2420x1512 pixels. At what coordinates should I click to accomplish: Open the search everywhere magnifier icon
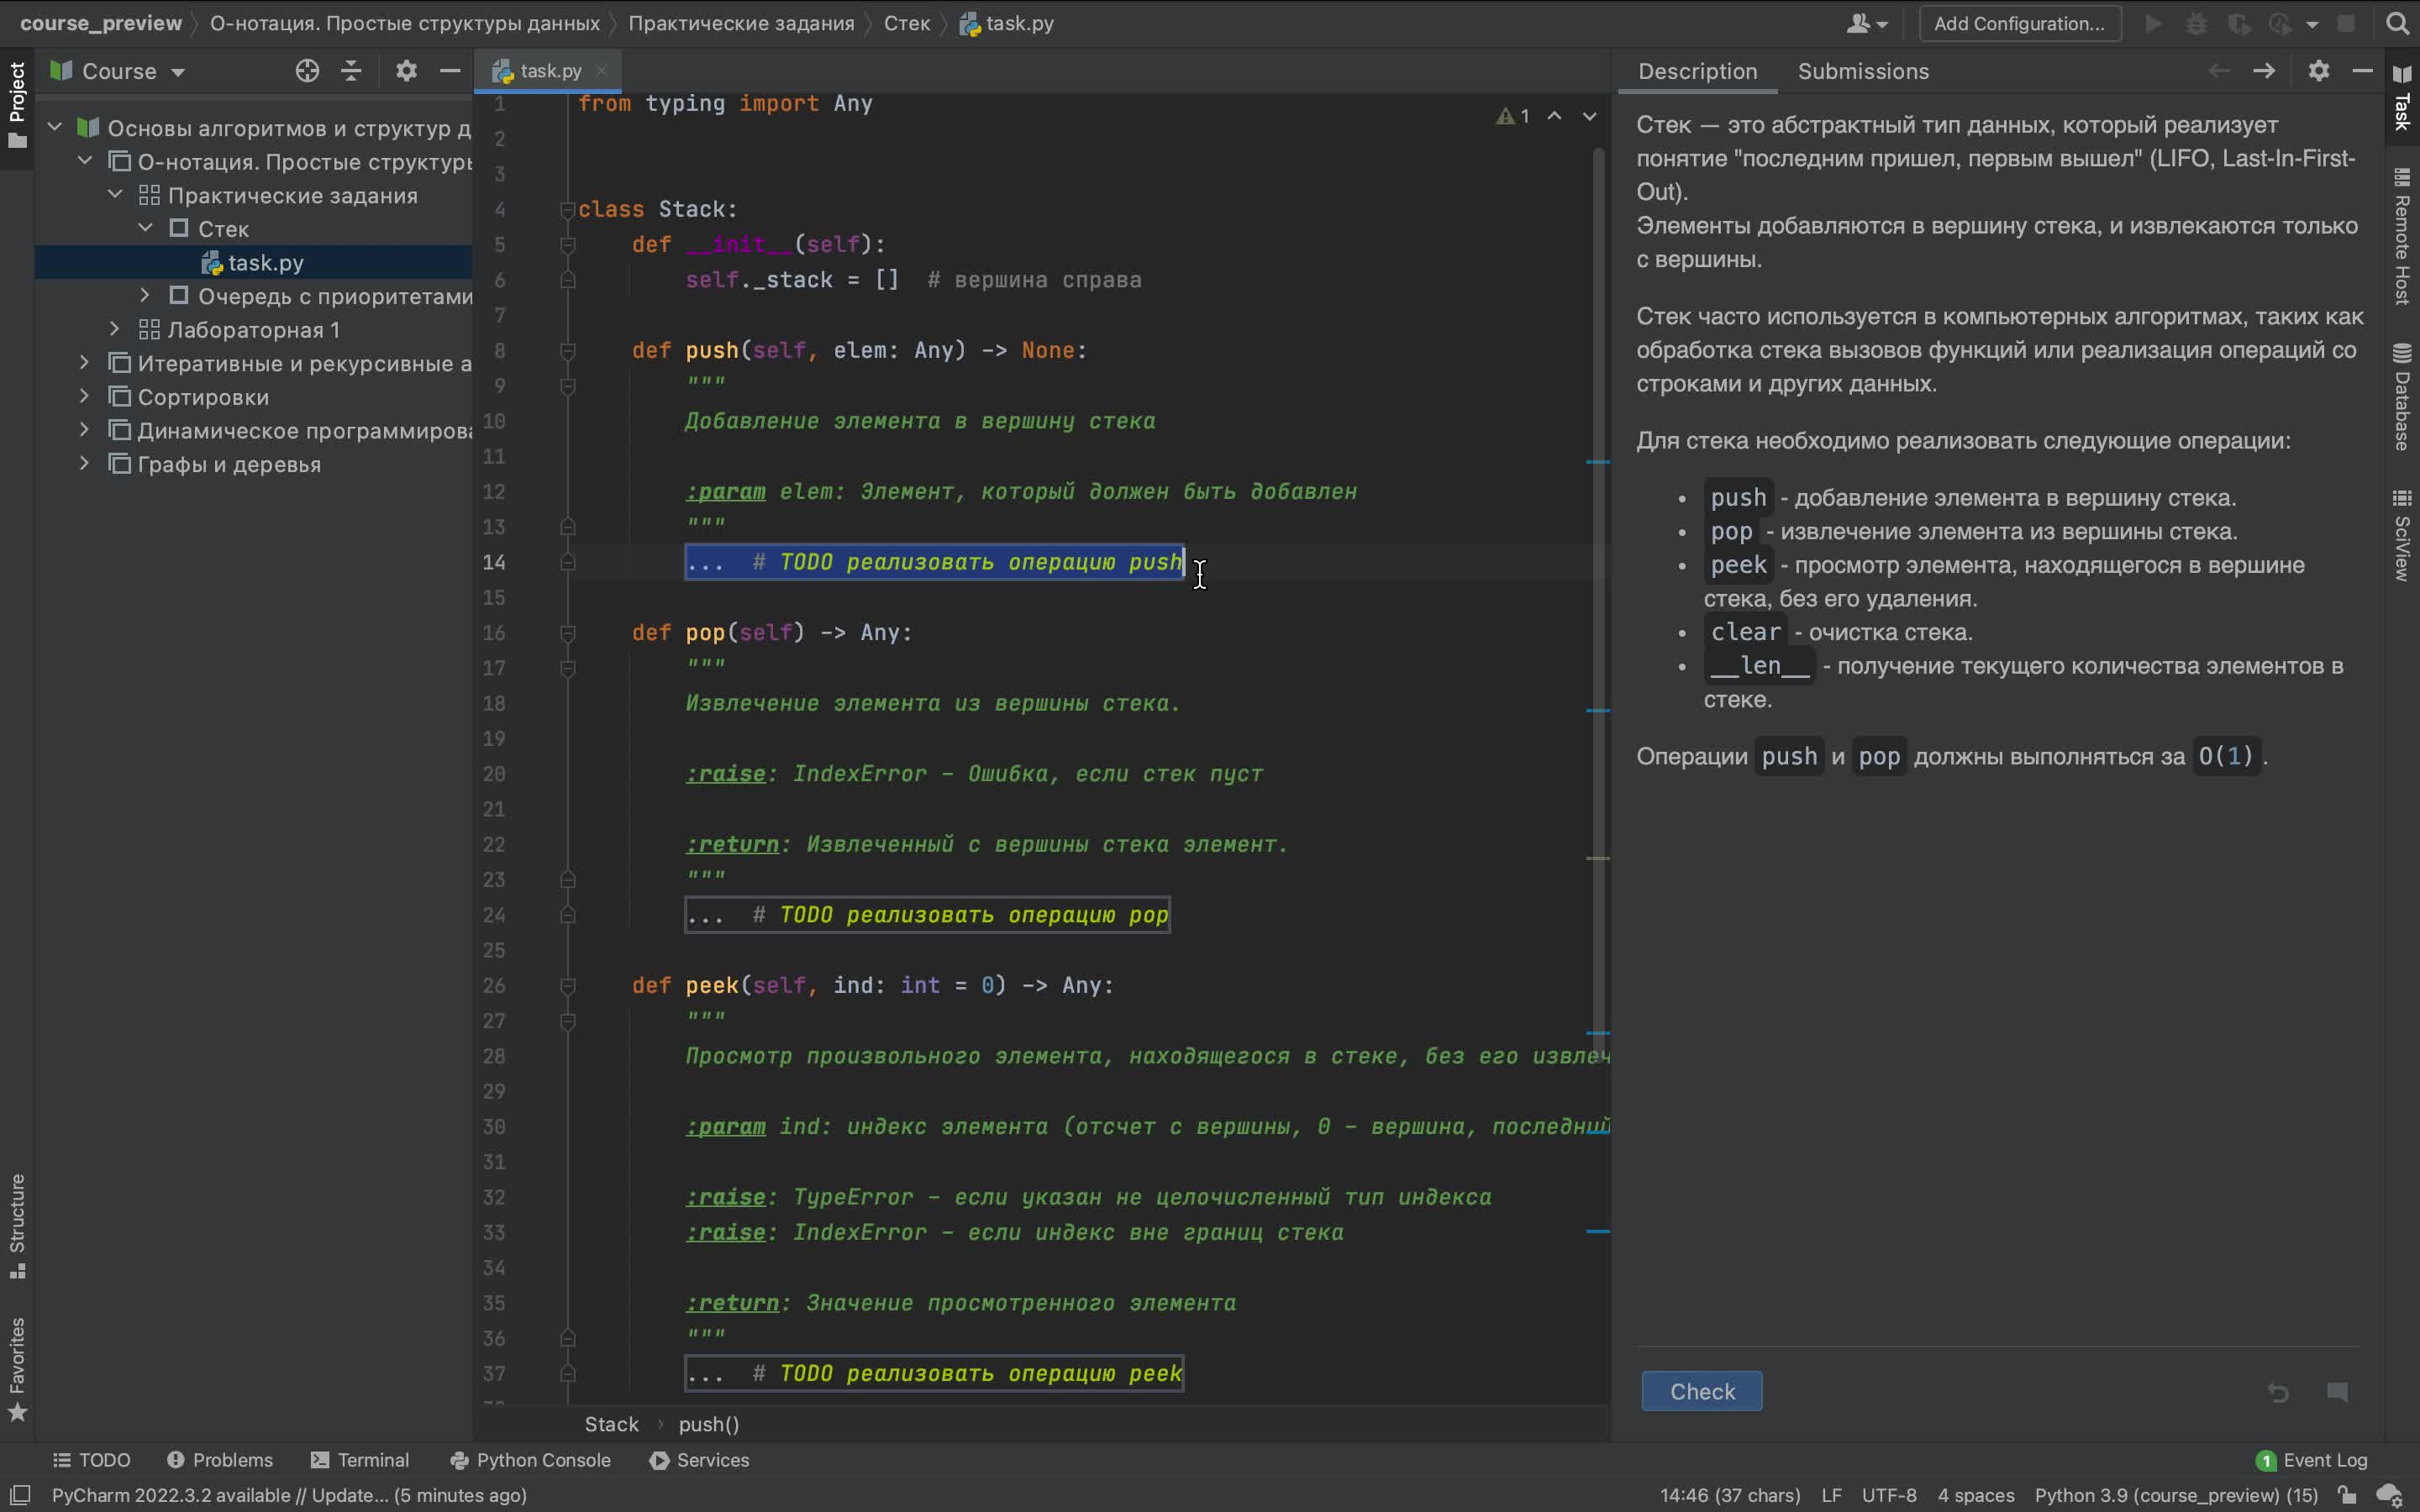2397,23
